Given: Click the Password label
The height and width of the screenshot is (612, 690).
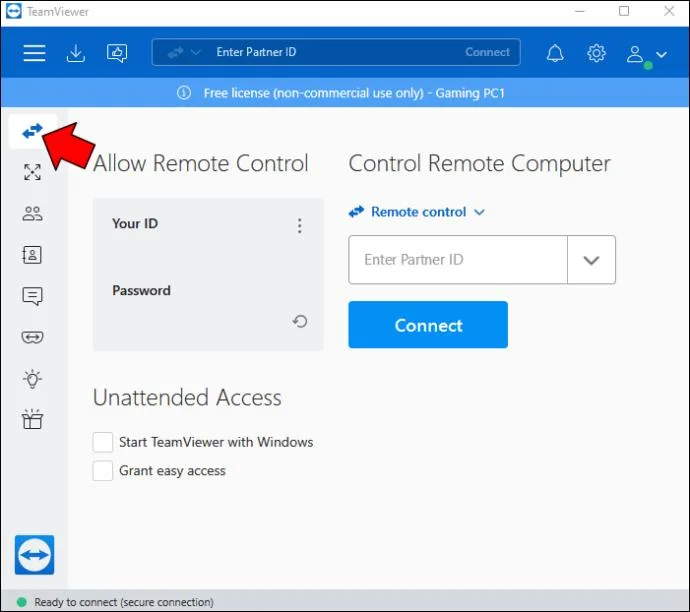Looking at the screenshot, I should (141, 290).
